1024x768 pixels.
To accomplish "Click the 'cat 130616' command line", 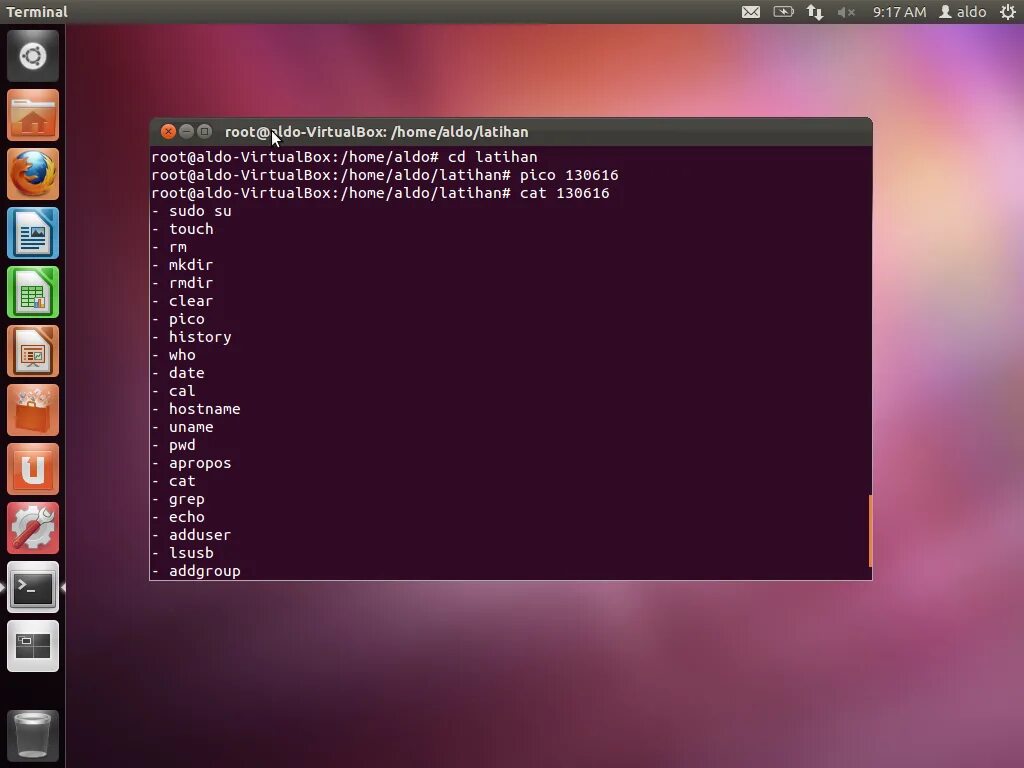I will pyautogui.click(x=380, y=193).
